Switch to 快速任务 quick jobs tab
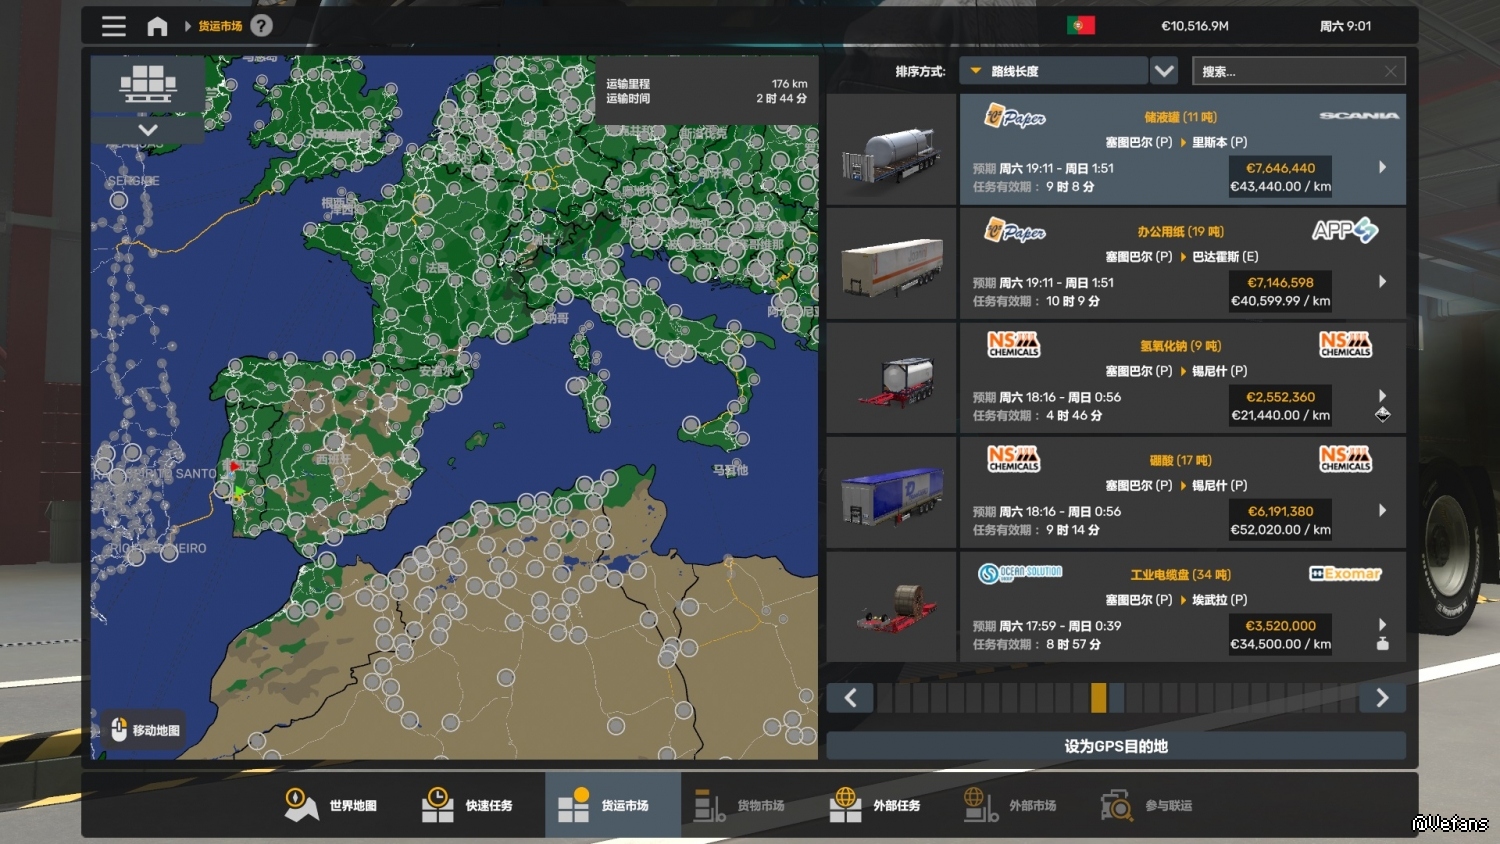 coord(467,805)
